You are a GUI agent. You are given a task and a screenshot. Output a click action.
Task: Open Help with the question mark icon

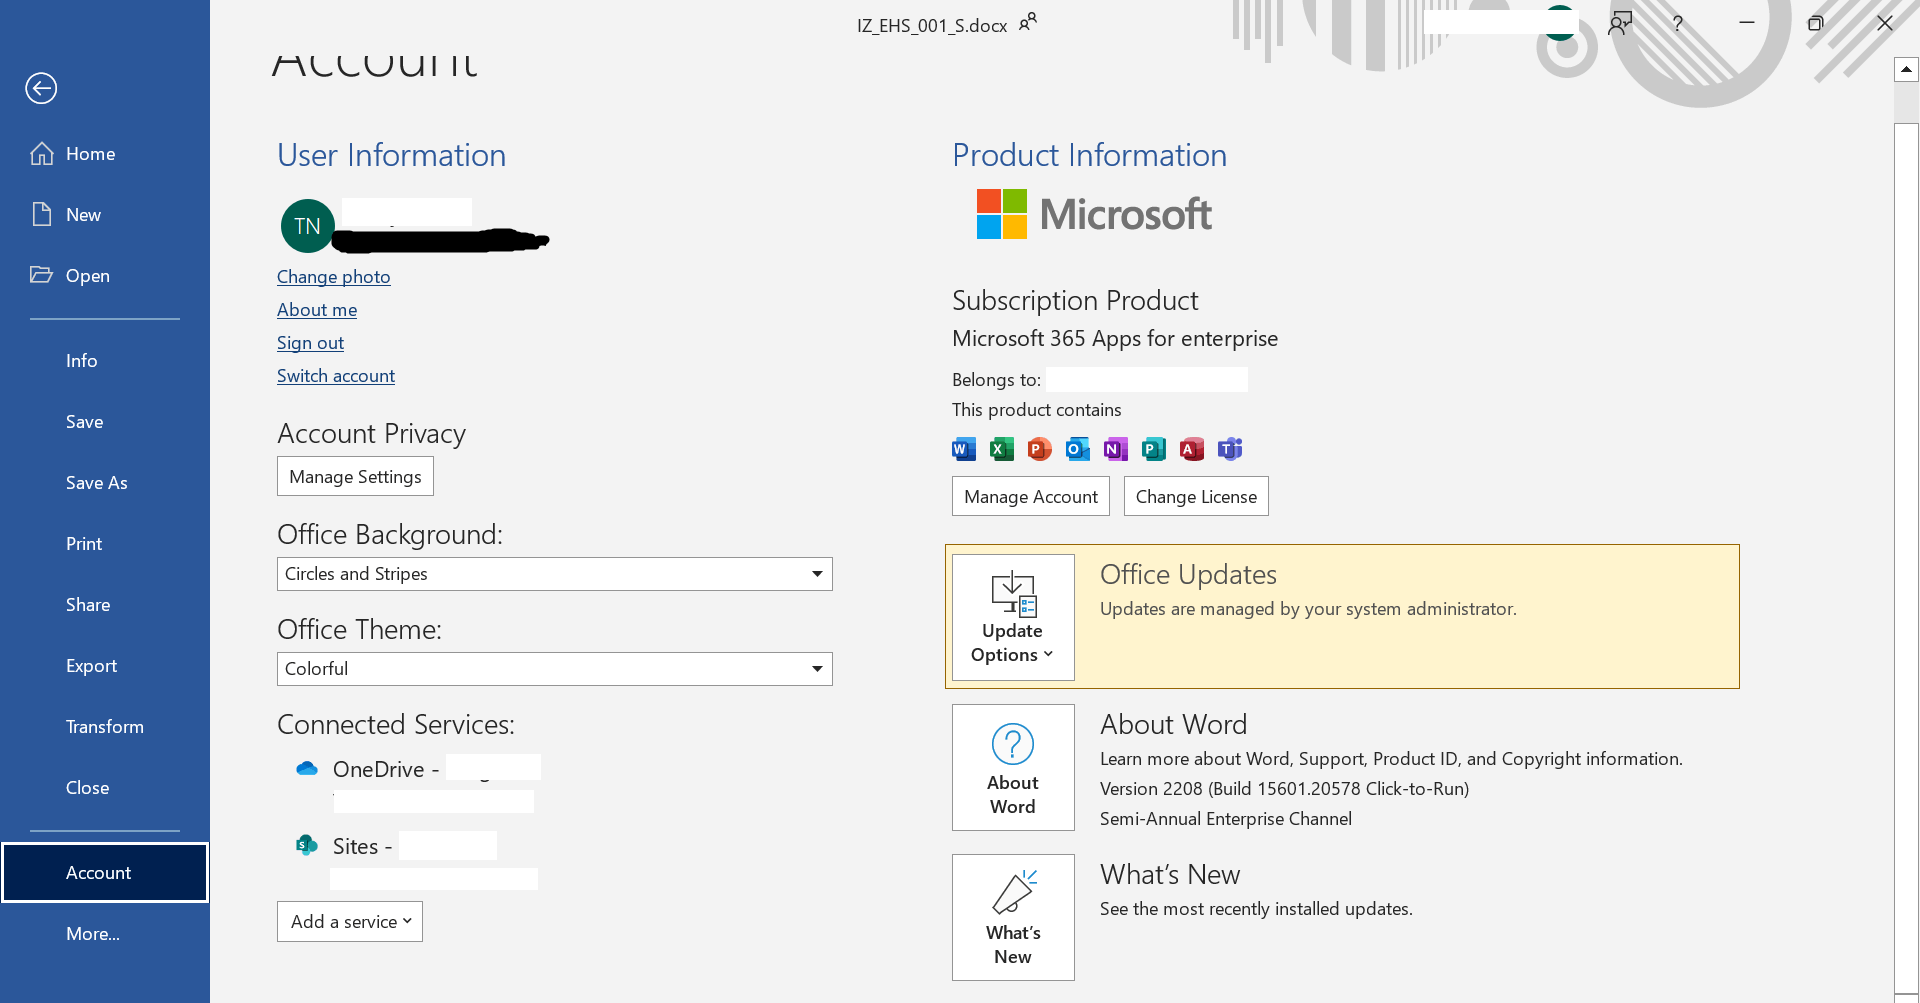click(1678, 23)
